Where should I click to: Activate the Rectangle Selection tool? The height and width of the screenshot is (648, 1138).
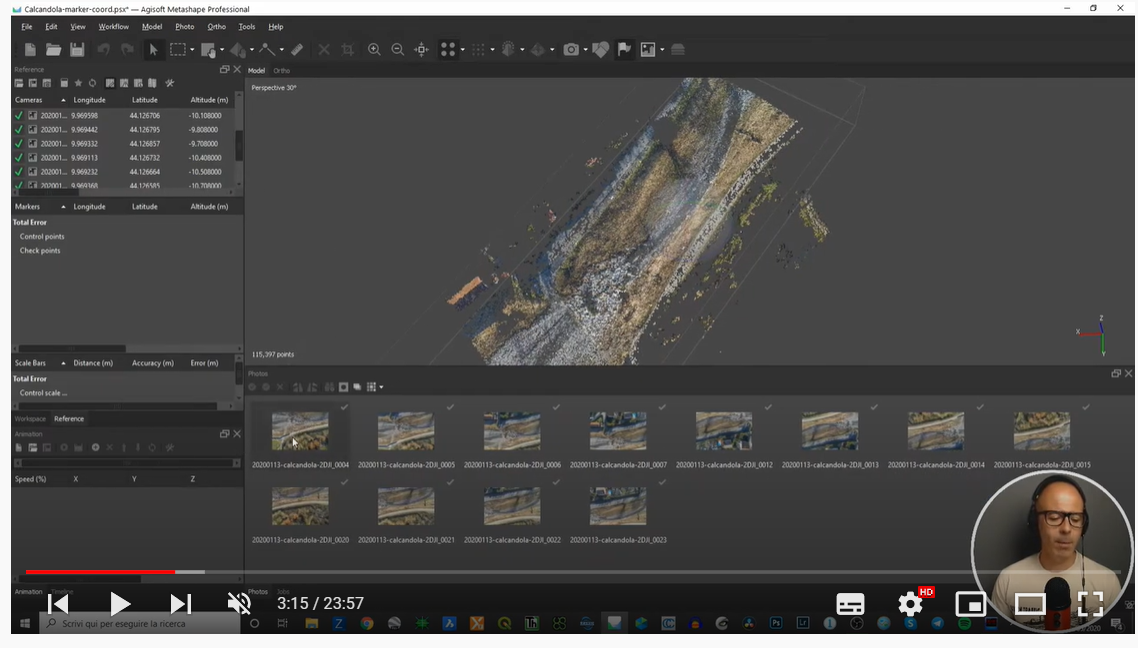pyautogui.click(x=179, y=49)
